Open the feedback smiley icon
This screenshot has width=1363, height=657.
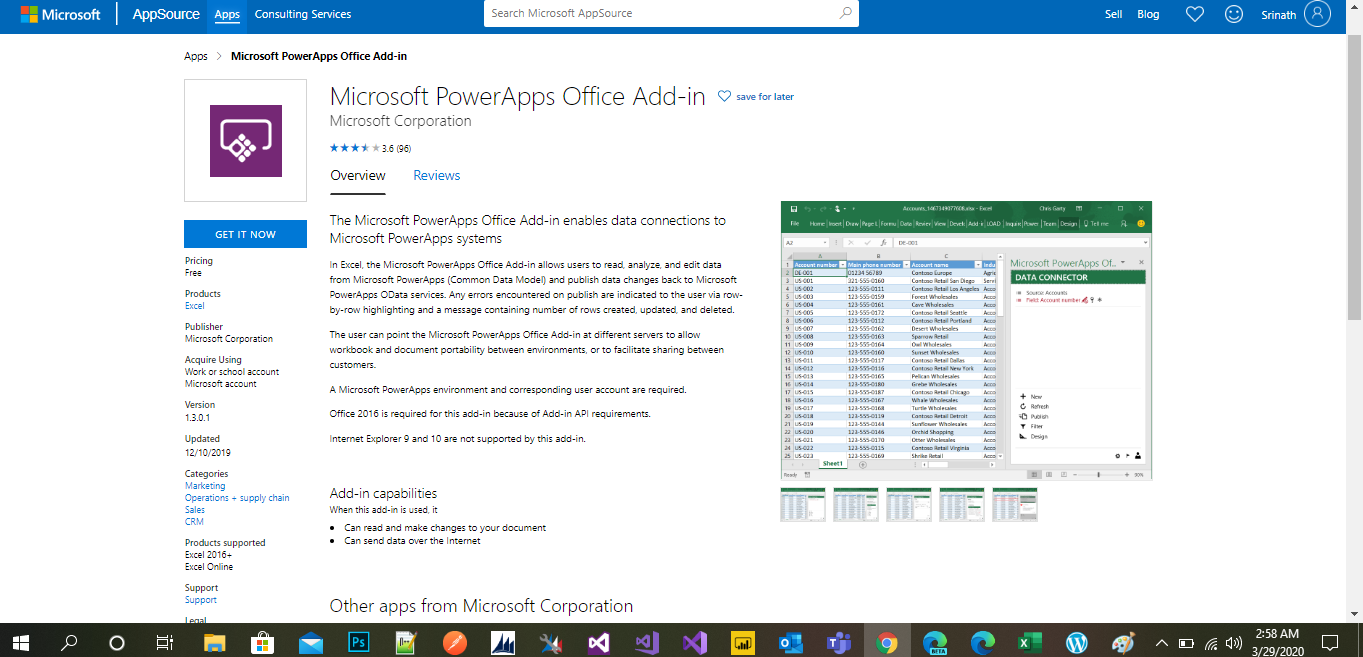tap(1233, 14)
